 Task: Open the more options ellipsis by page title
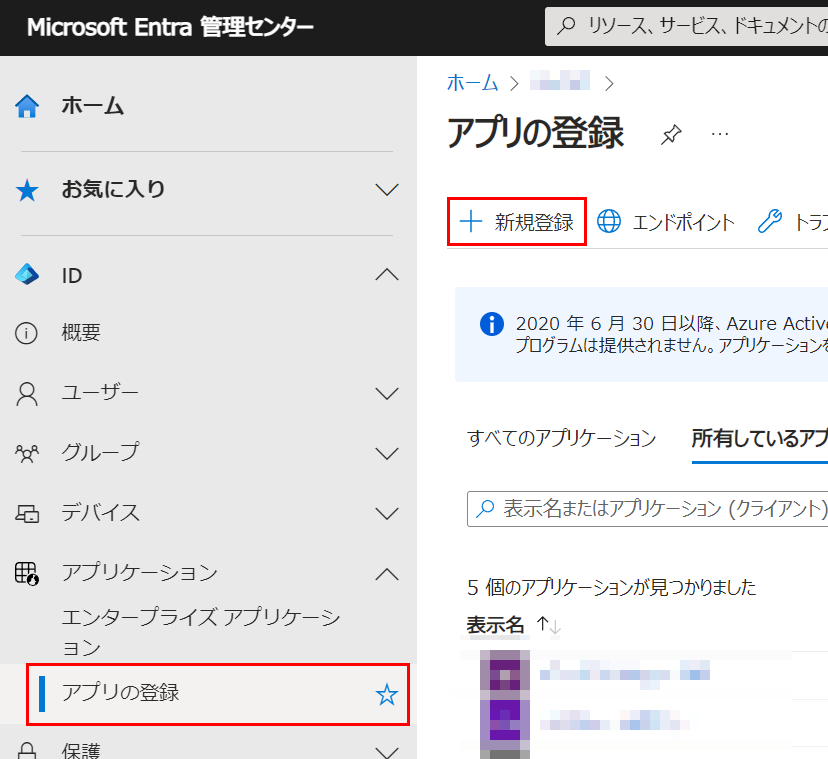click(720, 134)
